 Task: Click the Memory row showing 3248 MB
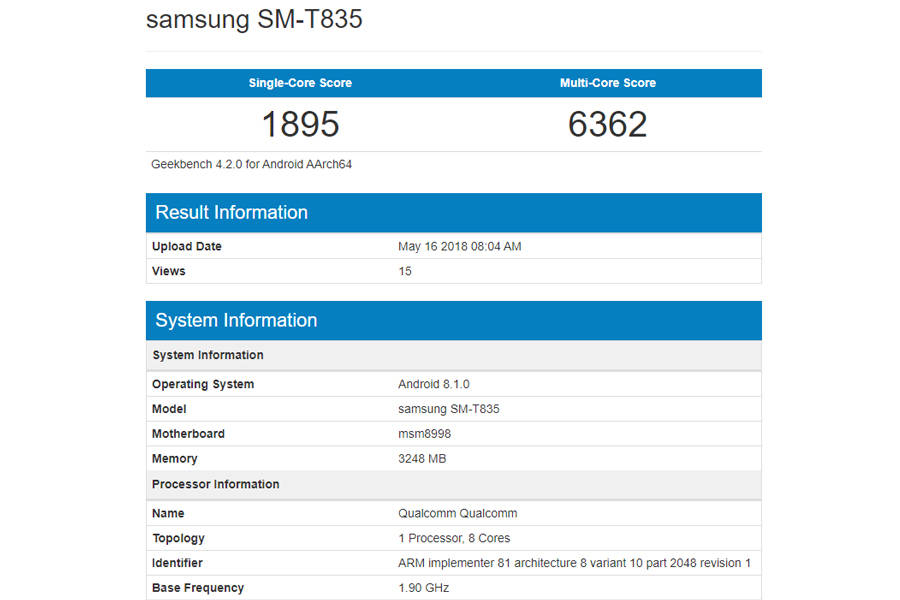(x=175, y=459)
